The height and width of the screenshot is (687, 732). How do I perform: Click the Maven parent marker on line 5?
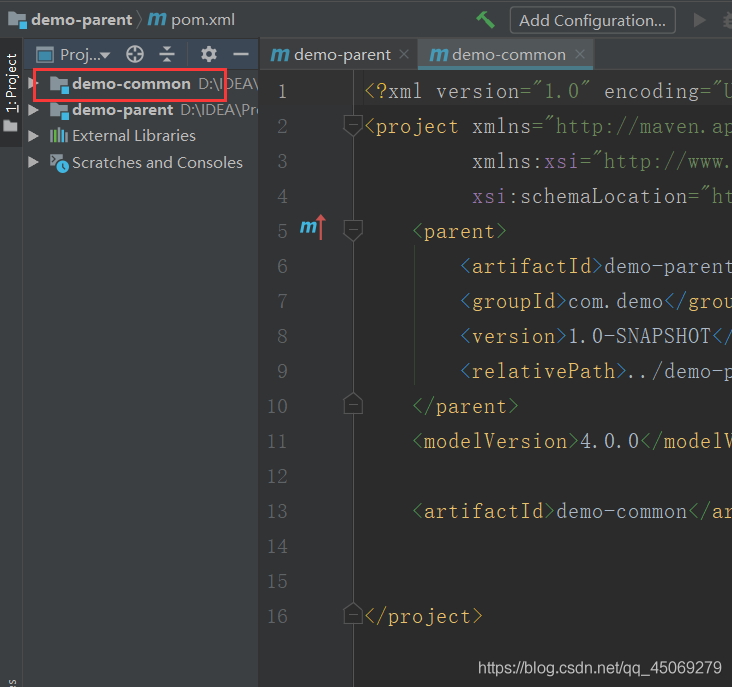click(x=312, y=229)
